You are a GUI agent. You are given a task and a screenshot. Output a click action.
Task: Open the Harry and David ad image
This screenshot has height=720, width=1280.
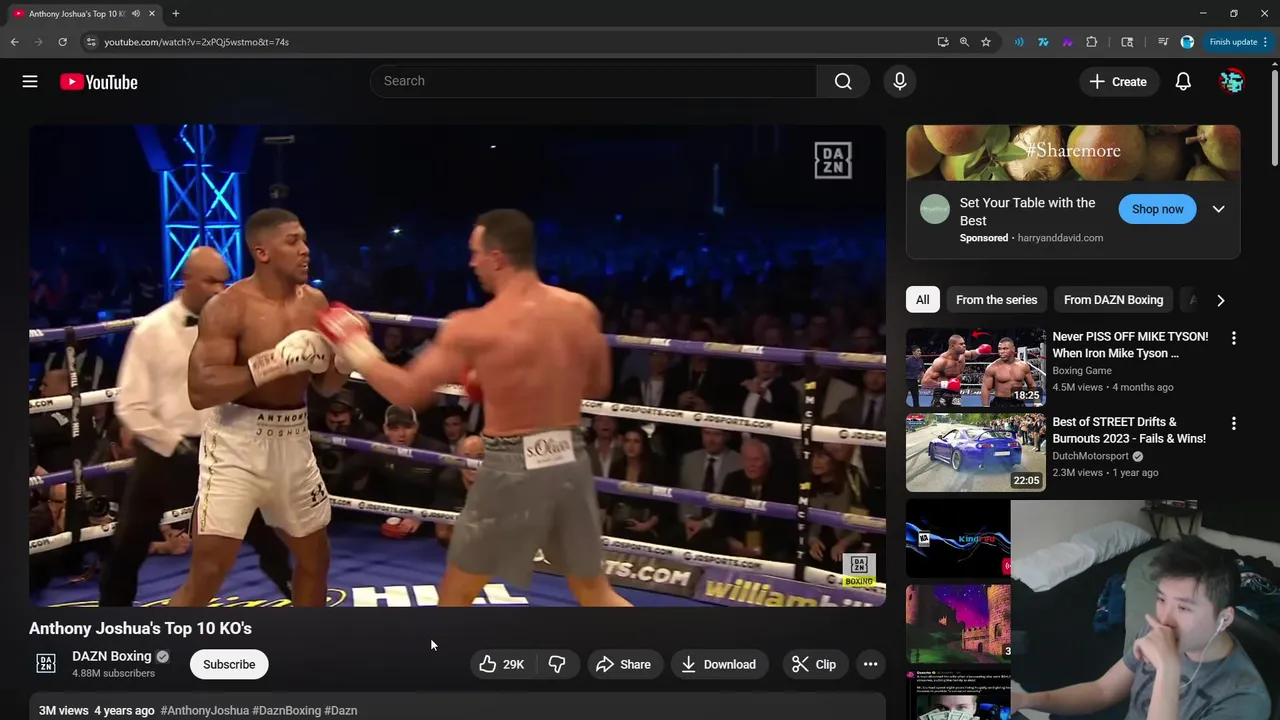[x=1073, y=153]
